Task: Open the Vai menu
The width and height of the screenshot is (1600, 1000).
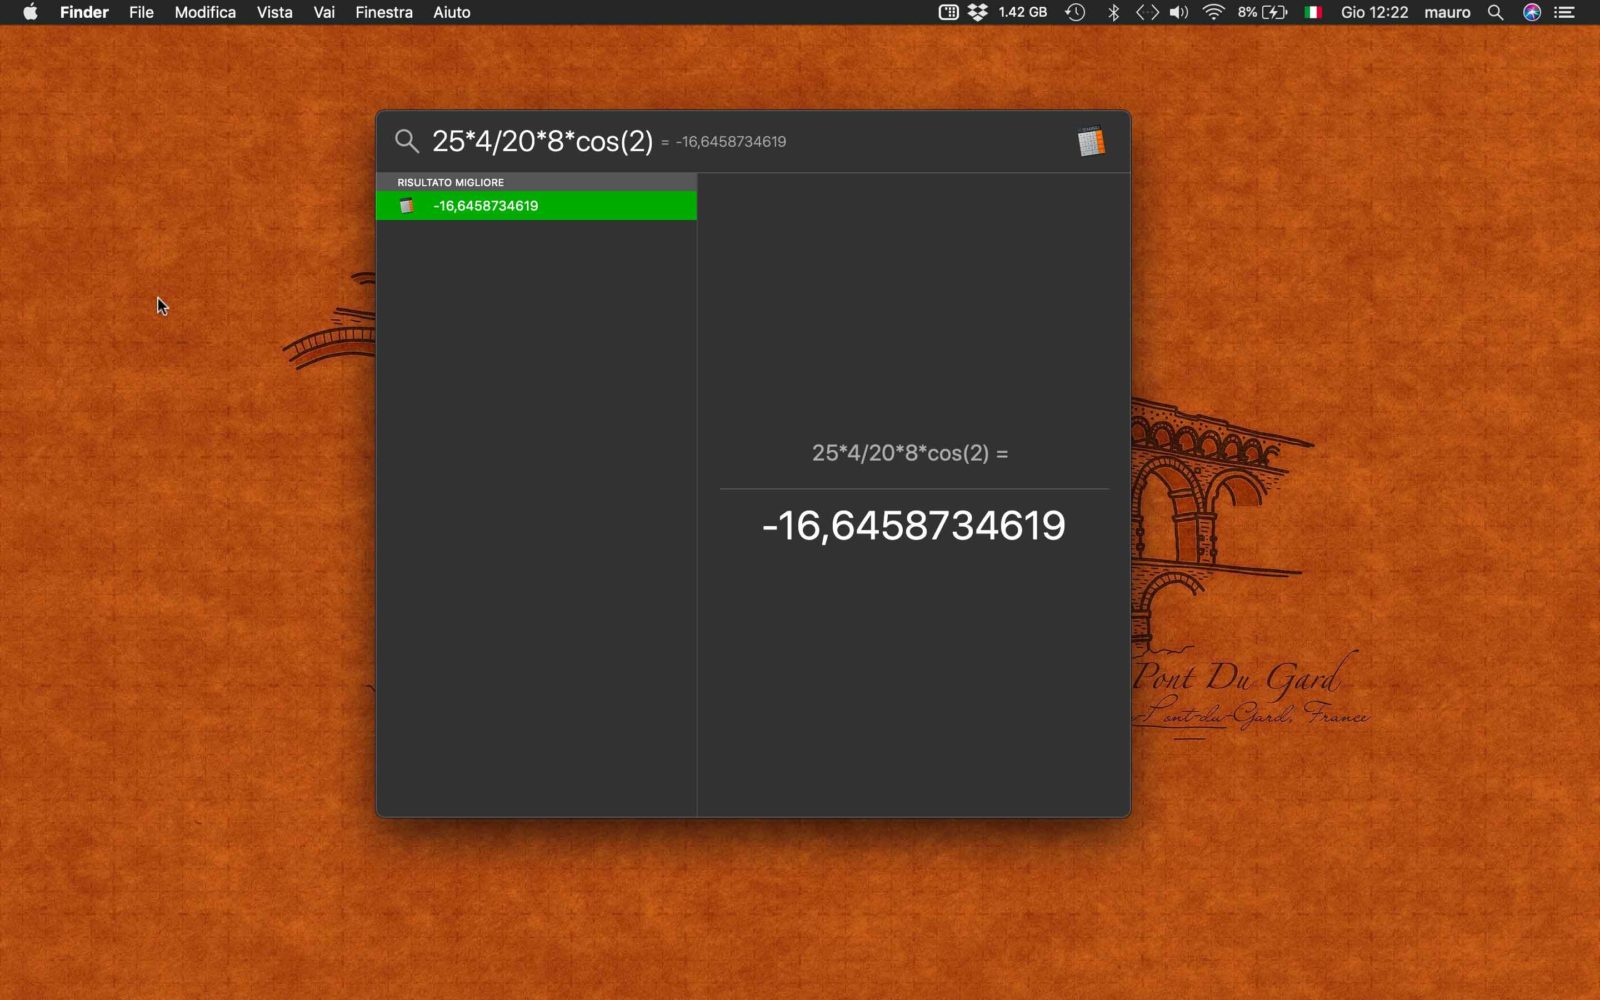Action: pyautogui.click(x=324, y=12)
